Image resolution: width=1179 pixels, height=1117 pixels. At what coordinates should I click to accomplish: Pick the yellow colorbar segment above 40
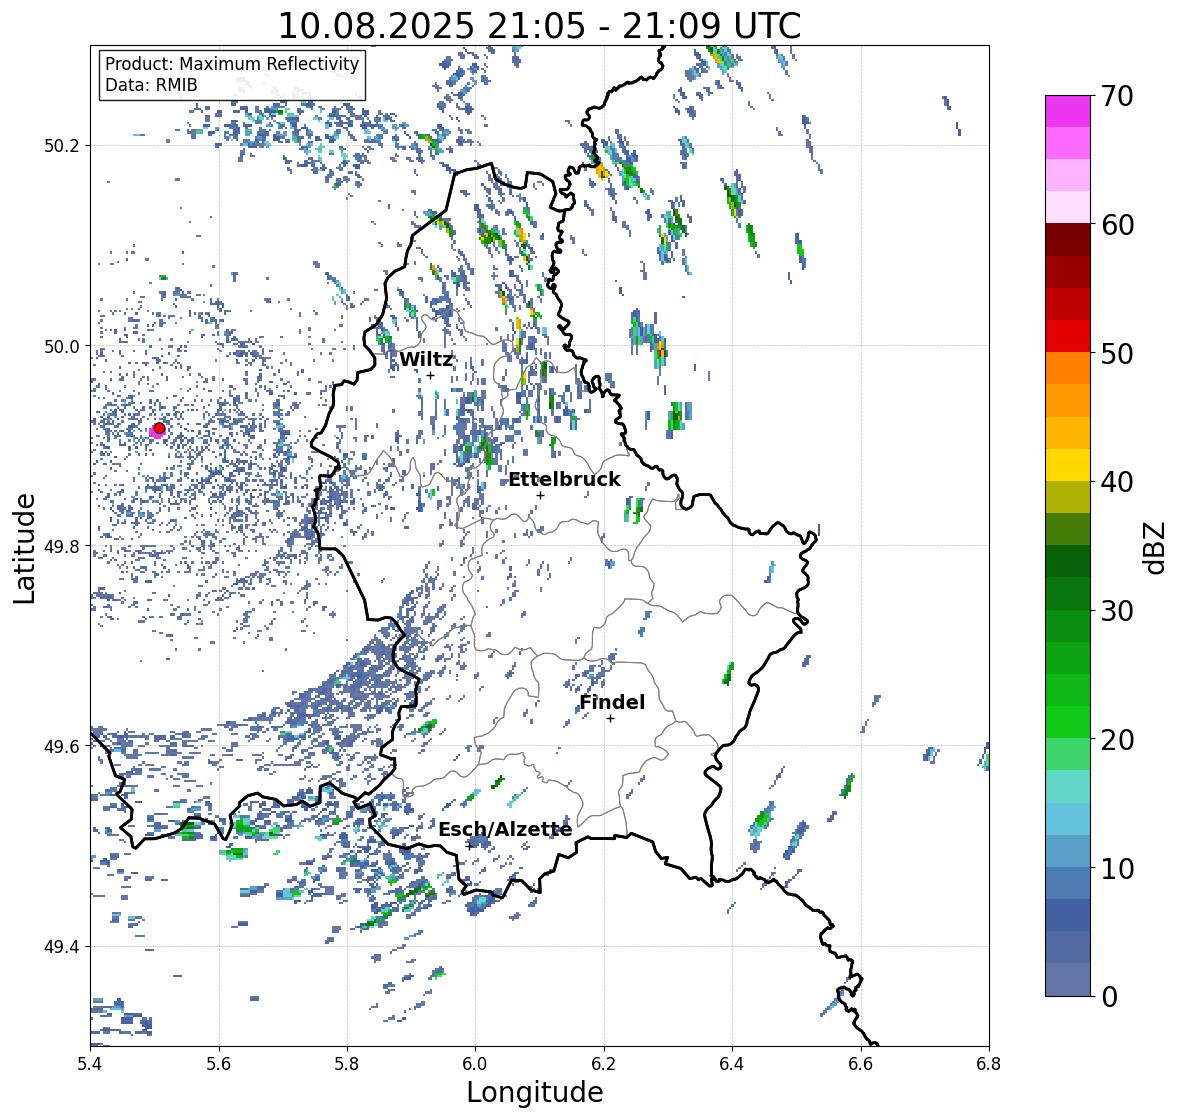pos(1068,465)
